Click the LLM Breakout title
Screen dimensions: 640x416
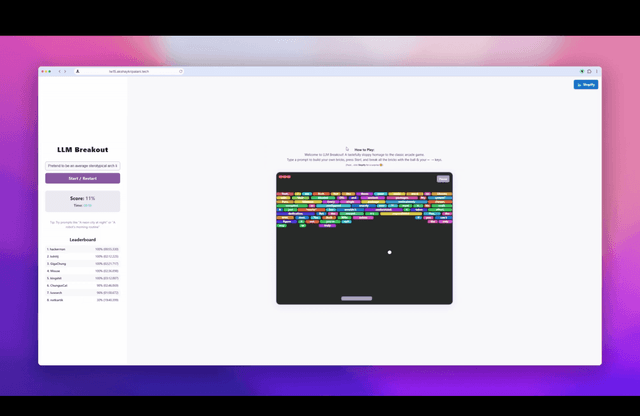[82, 149]
